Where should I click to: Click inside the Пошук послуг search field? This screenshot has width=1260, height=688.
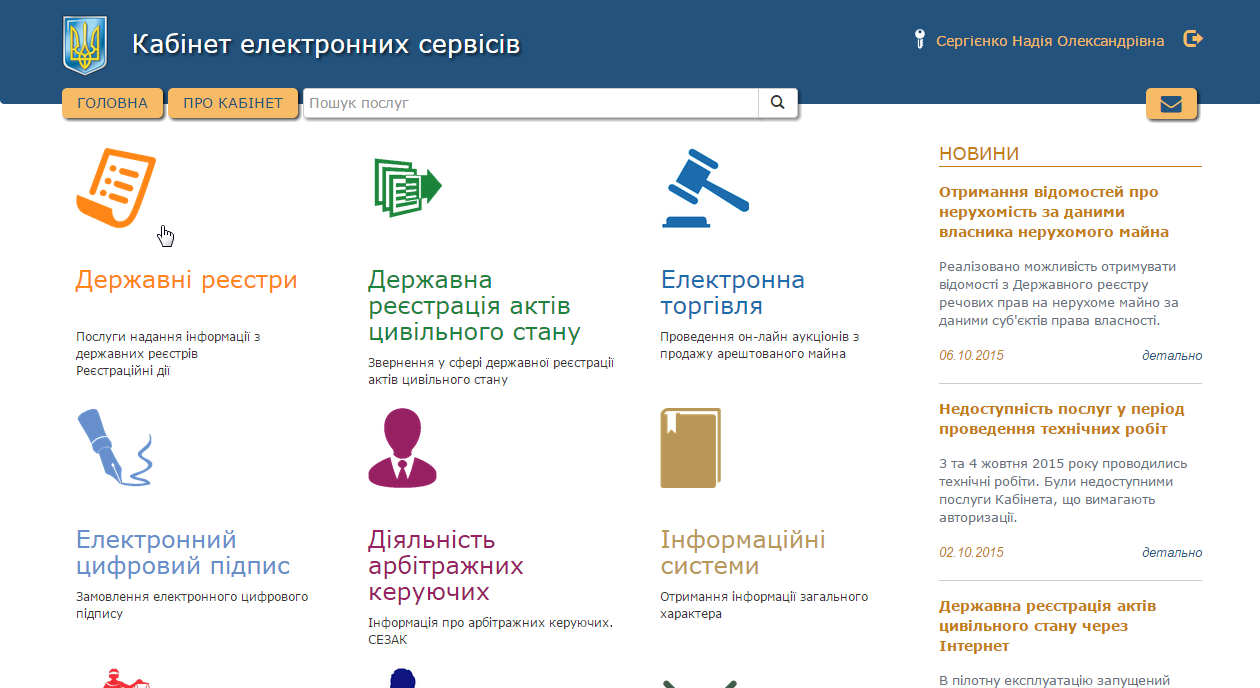pyautogui.click(x=530, y=103)
